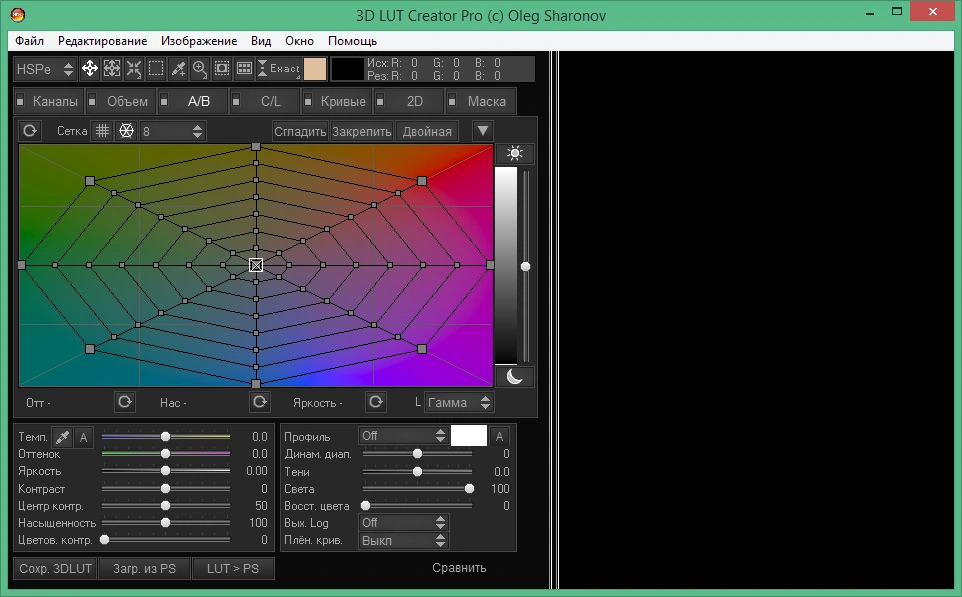Open the Помощь menu
The height and width of the screenshot is (597, 962).
point(352,40)
